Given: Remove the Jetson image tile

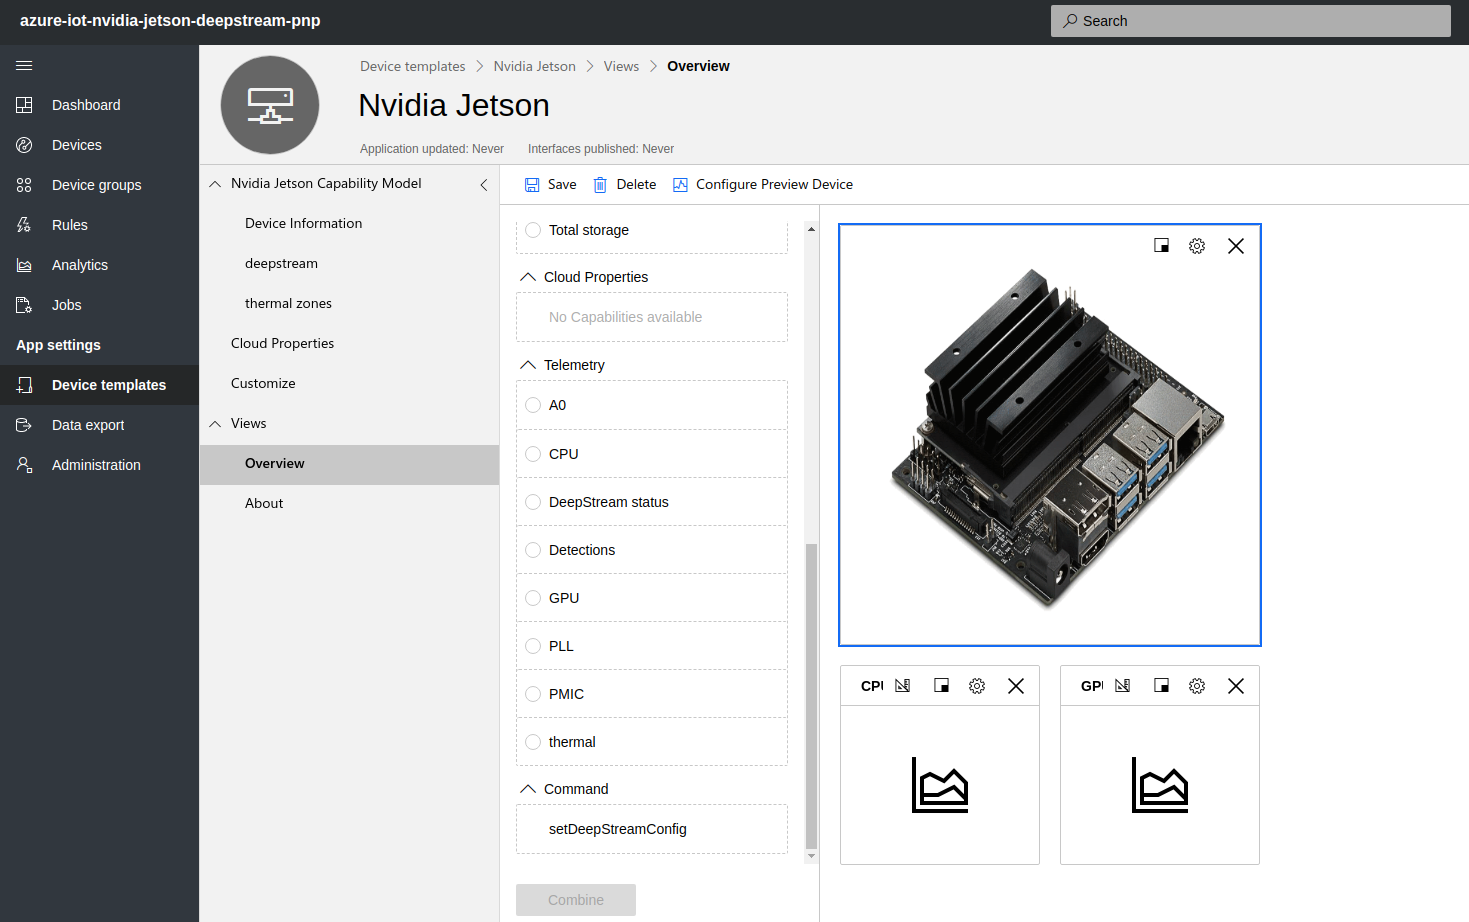Looking at the screenshot, I should tap(1236, 246).
